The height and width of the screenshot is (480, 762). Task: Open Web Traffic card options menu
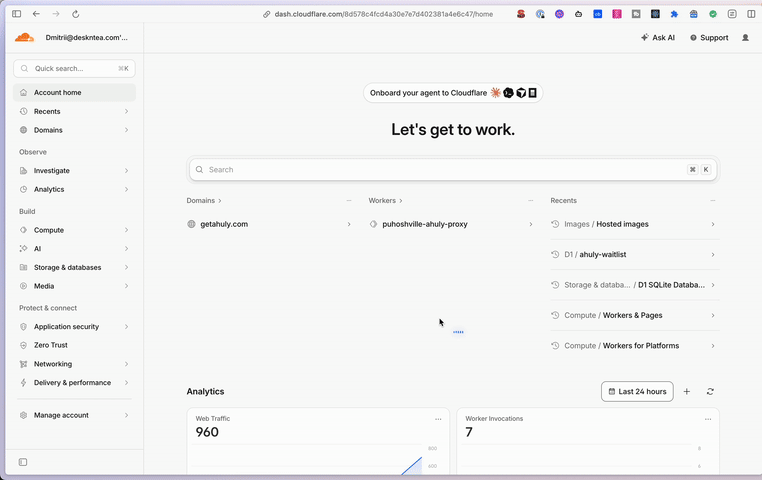point(438,419)
